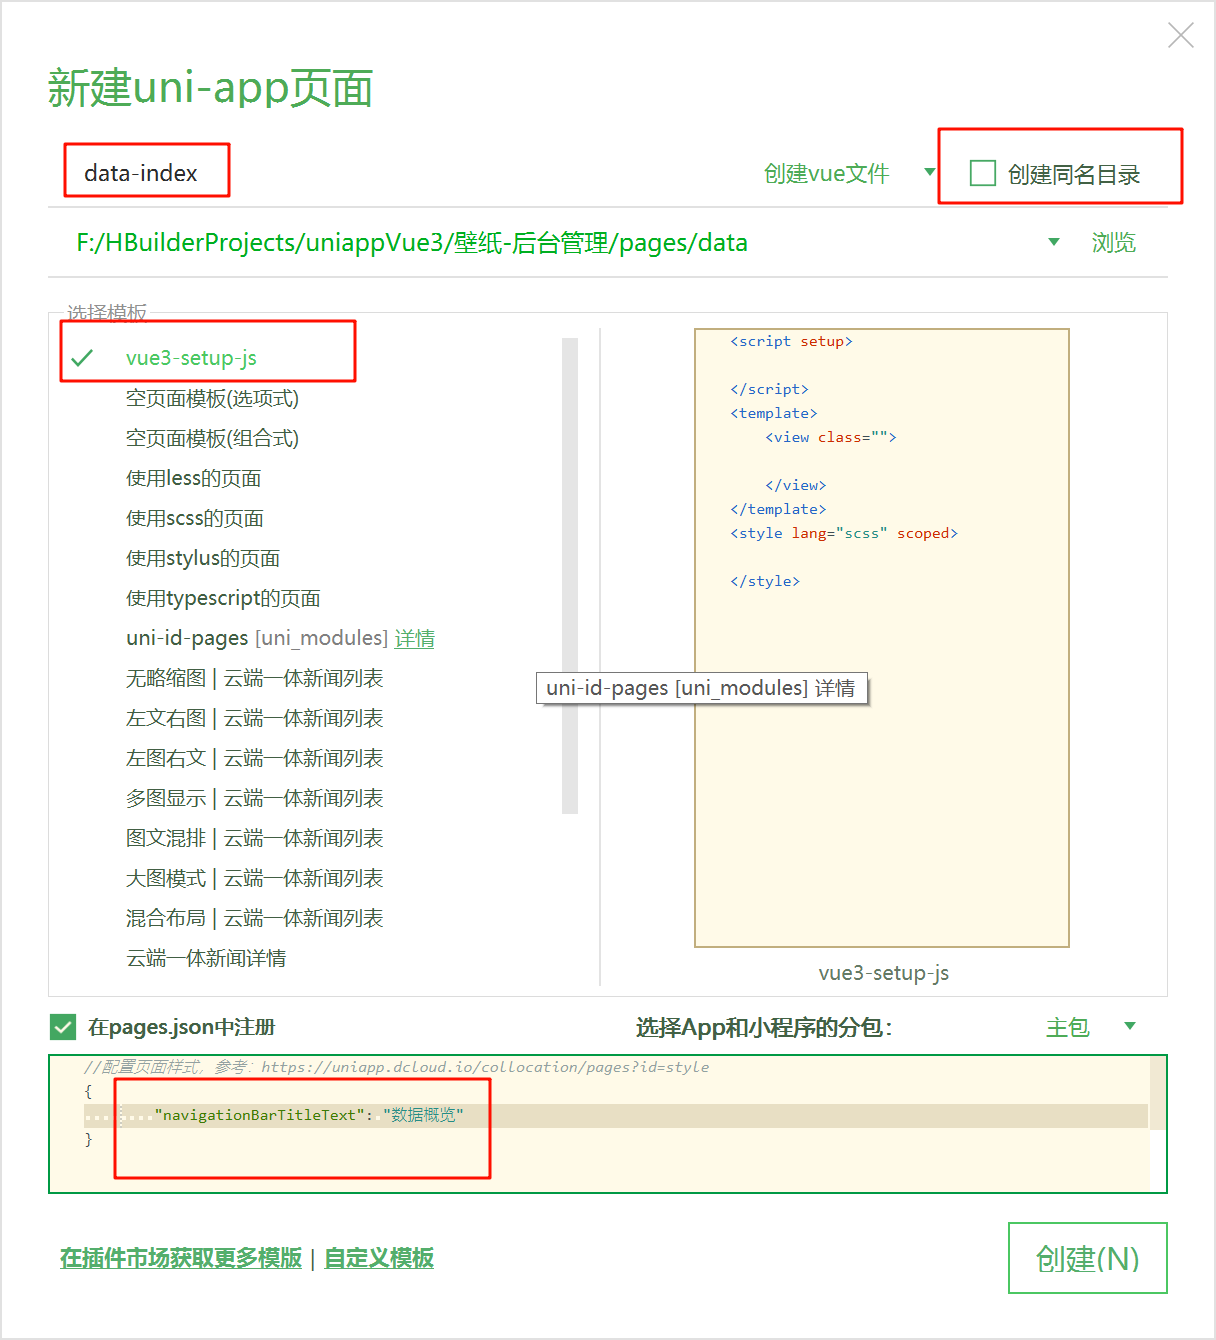
Task: Select 左图右文 | 云端一体新闻列表 template
Action: (x=254, y=758)
